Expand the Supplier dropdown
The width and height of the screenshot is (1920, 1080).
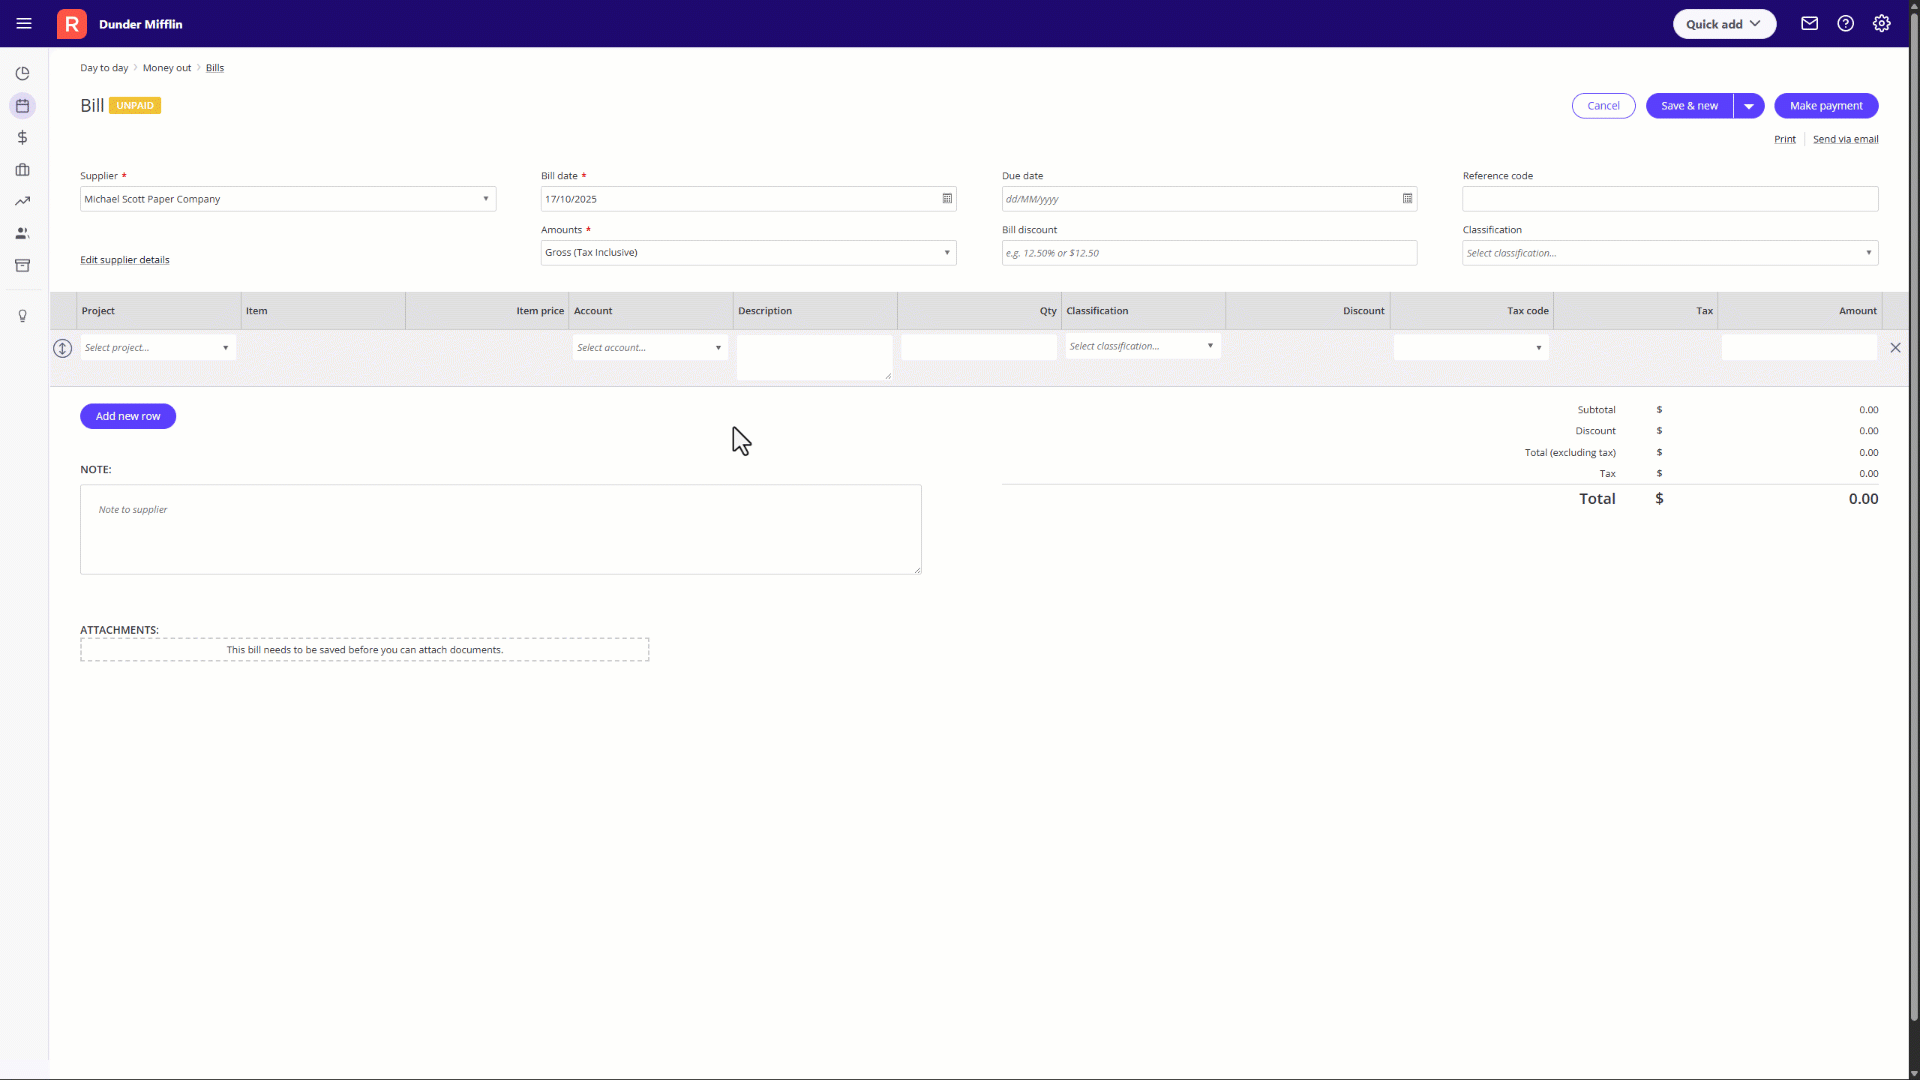486,199
